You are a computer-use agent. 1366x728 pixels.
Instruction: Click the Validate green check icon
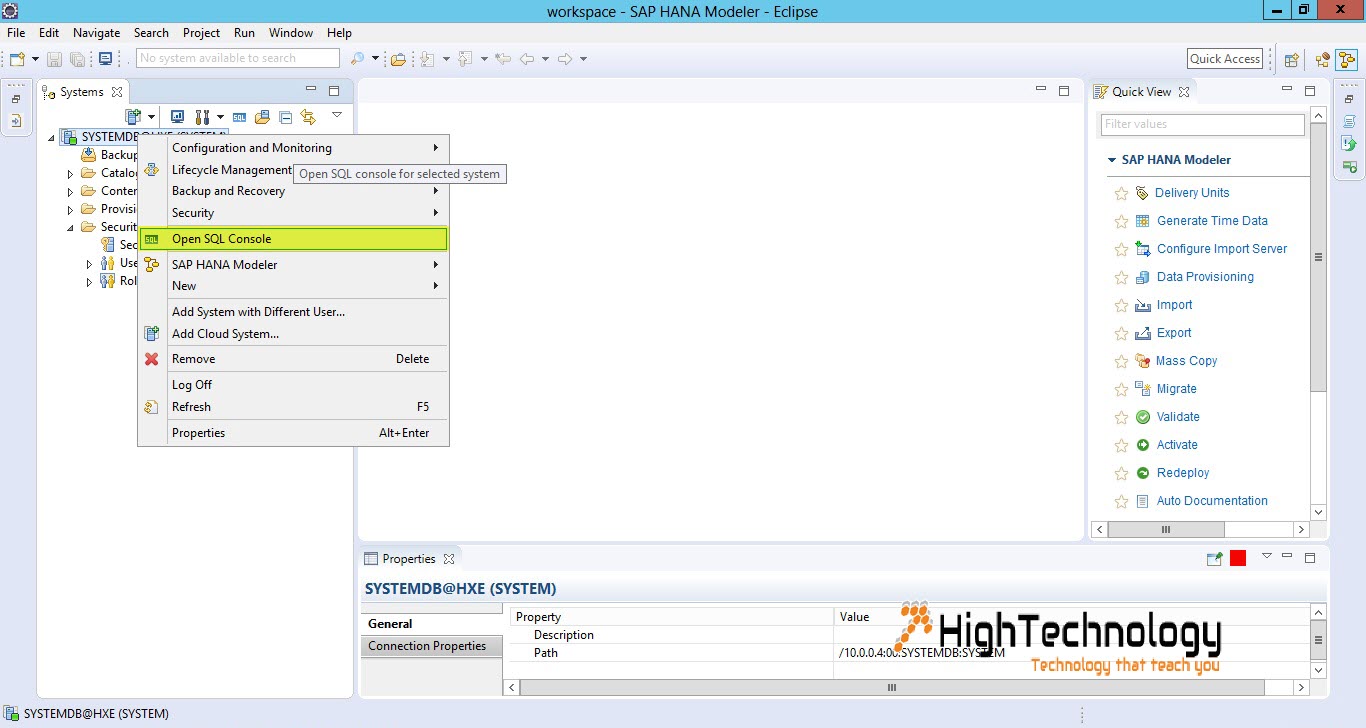(x=1143, y=417)
